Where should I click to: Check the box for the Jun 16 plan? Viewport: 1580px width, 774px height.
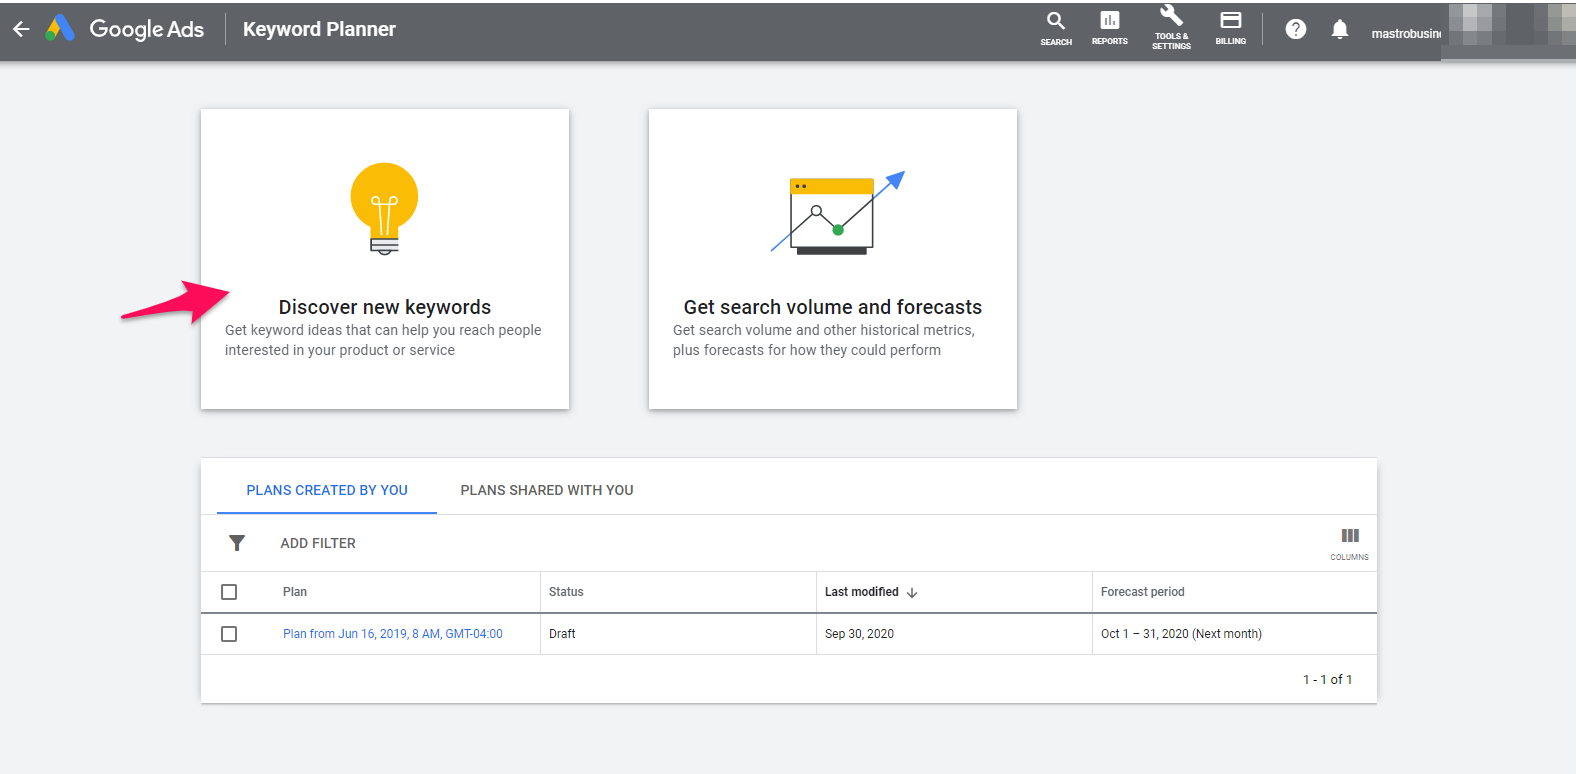click(229, 634)
